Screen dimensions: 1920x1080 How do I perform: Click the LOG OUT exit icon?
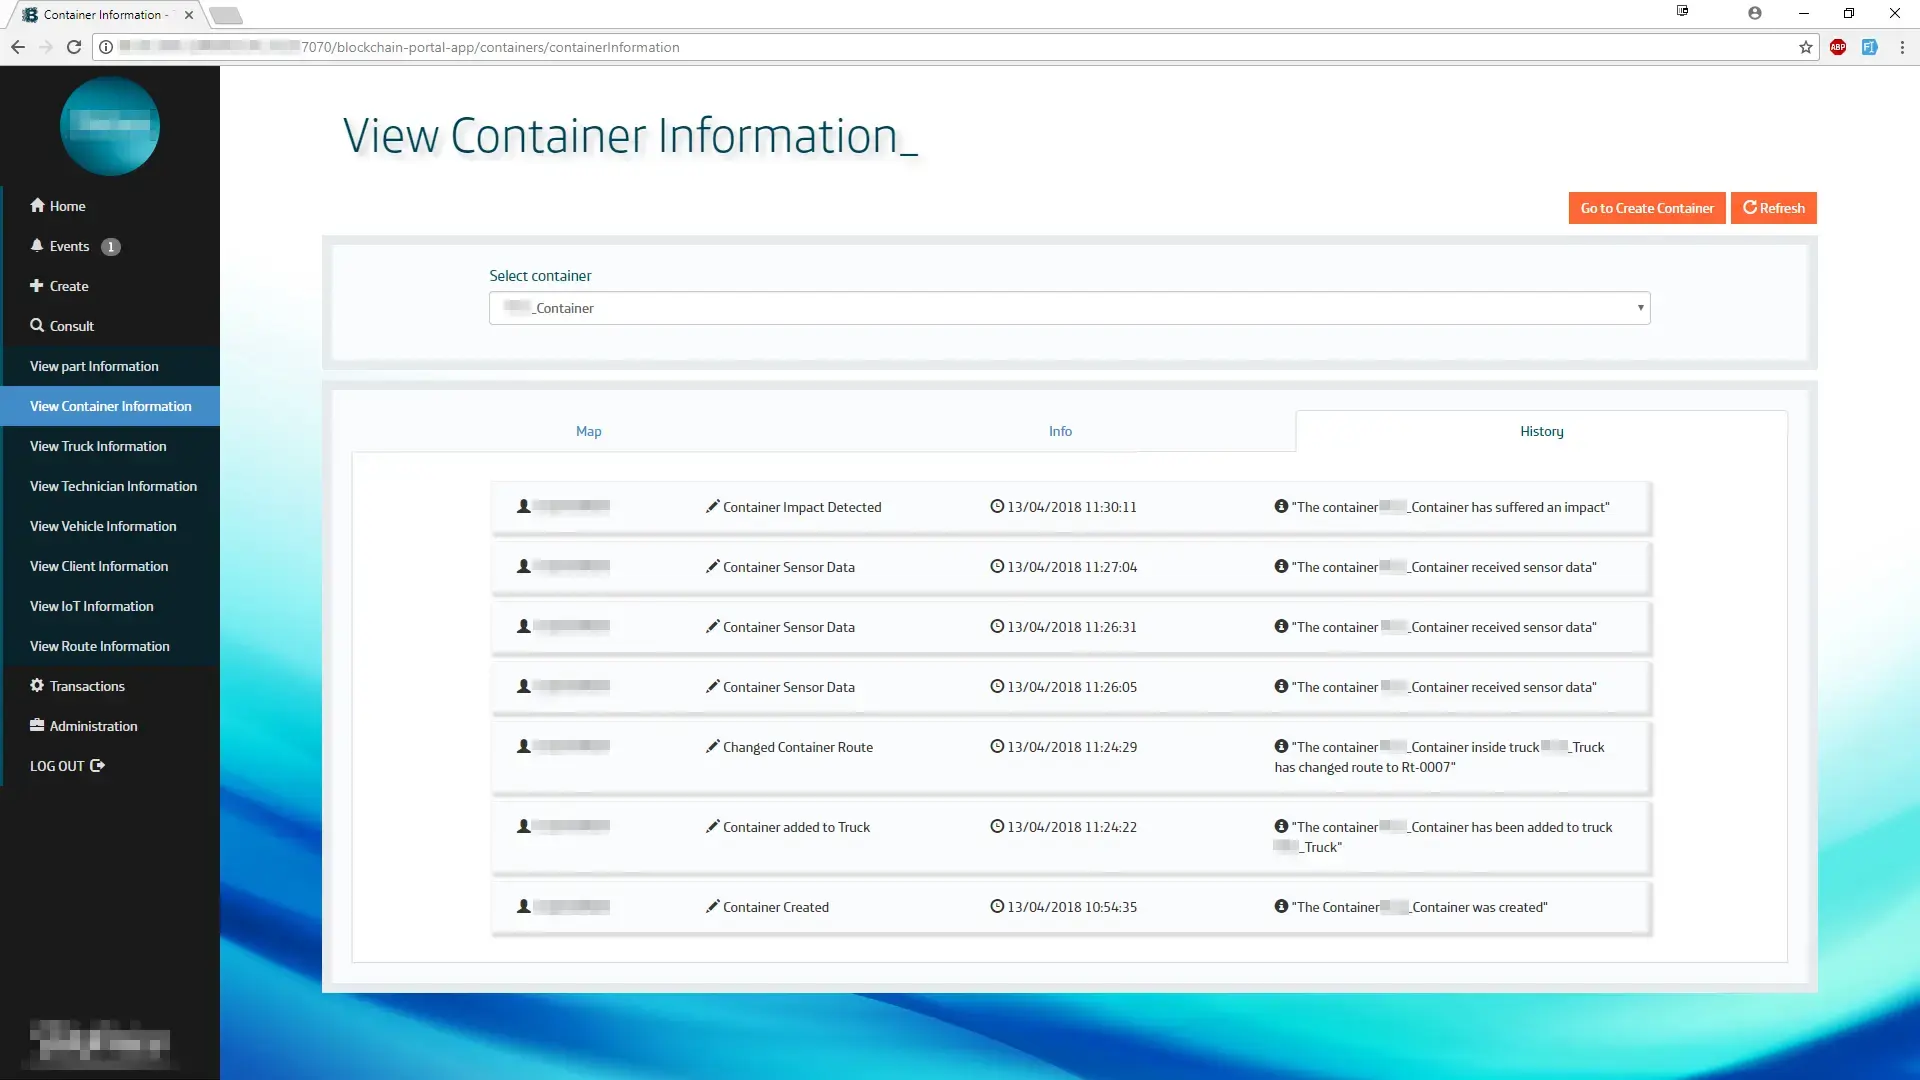coord(97,765)
